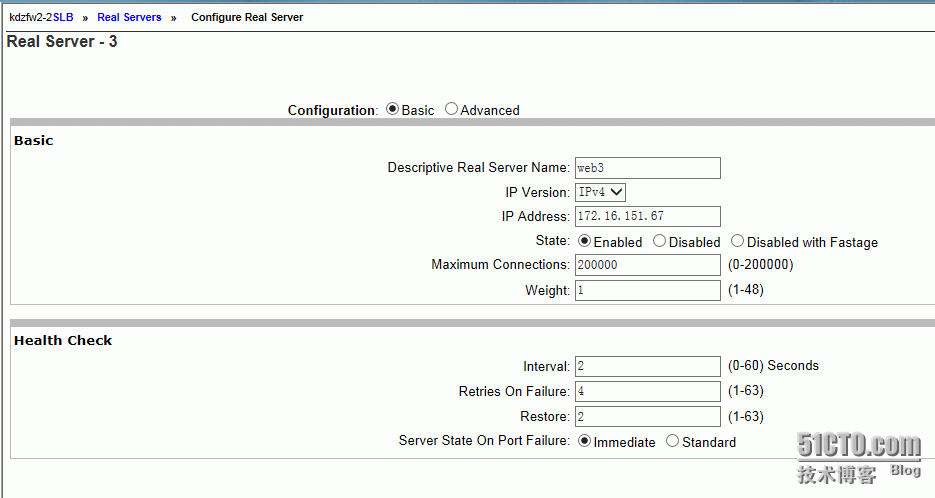Image resolution: width=935 pixels, height=498 pixels.
Task: Click the health check Interval field
Action: coord(648,366)
